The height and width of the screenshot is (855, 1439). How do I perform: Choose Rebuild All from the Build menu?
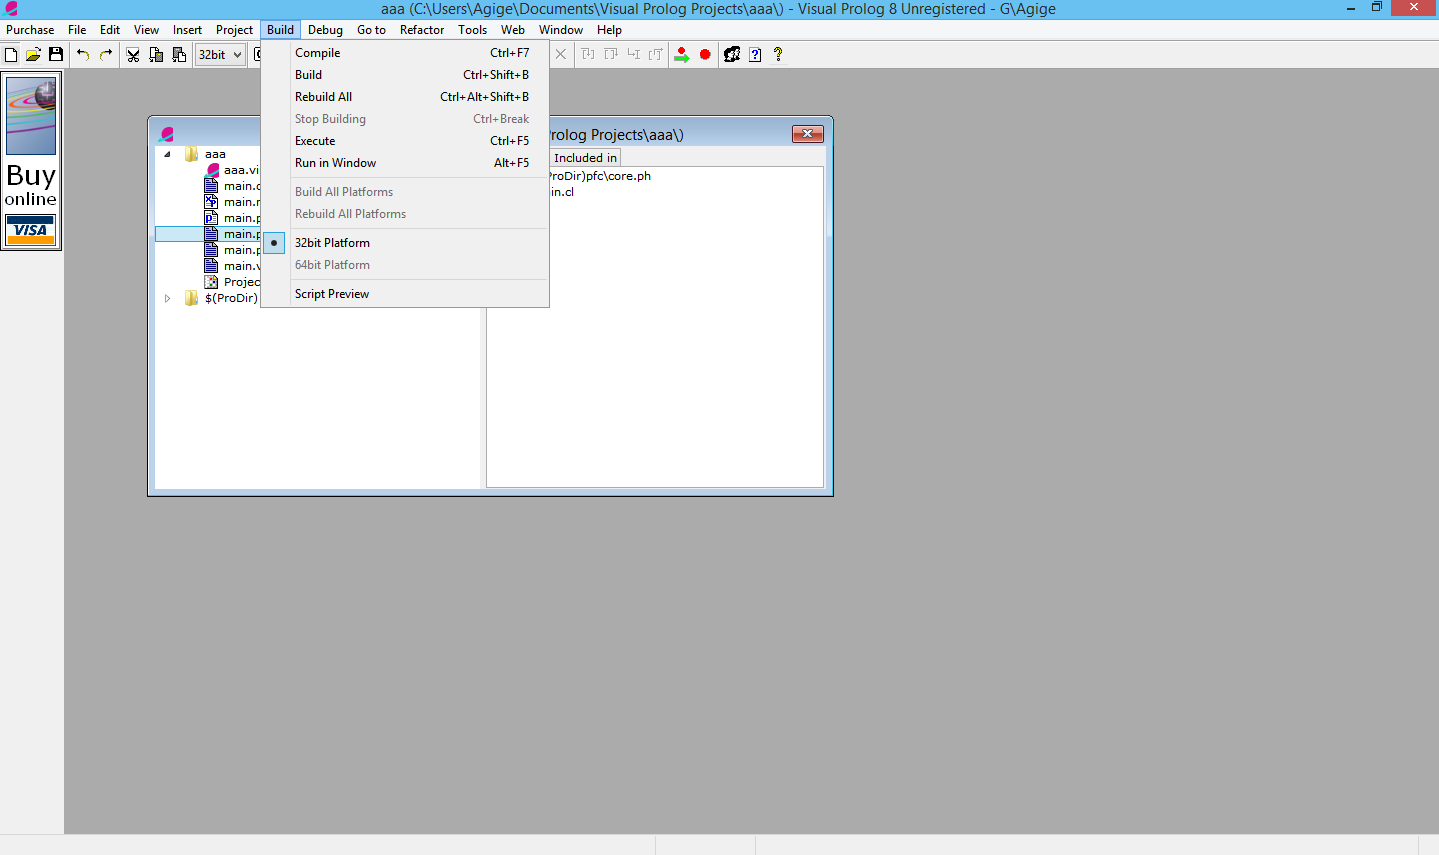point(322,96)
